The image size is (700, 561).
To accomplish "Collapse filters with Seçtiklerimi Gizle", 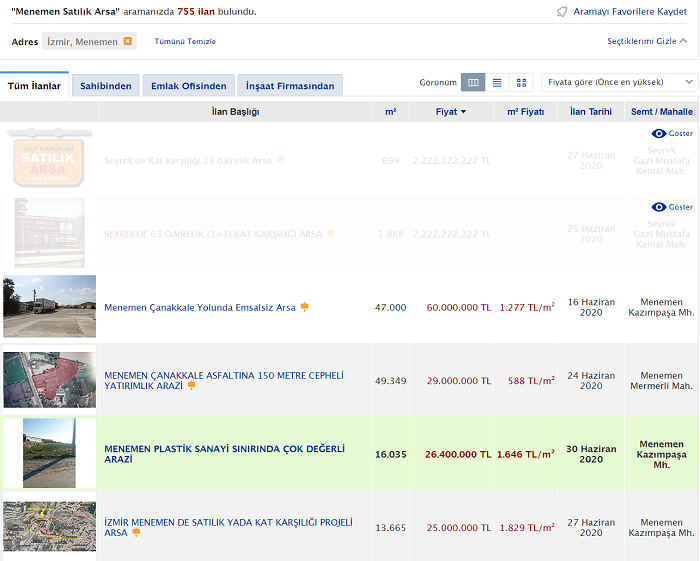I will tap(647, 41).
